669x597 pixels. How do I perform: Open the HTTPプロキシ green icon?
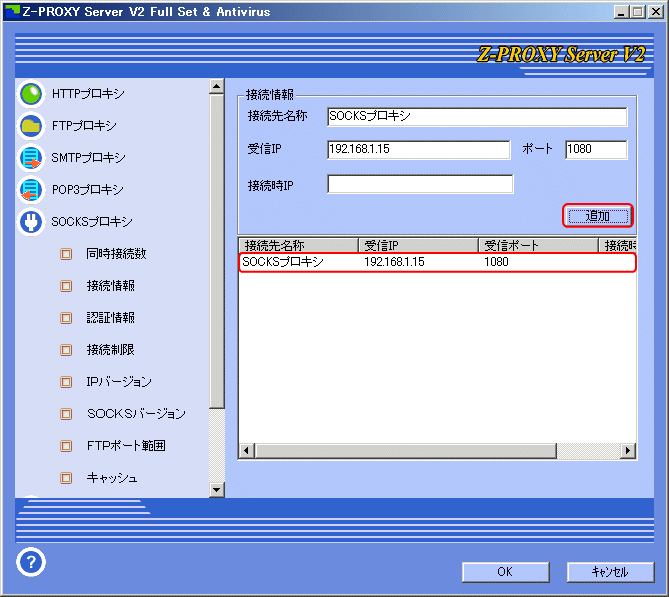[31, 93]
